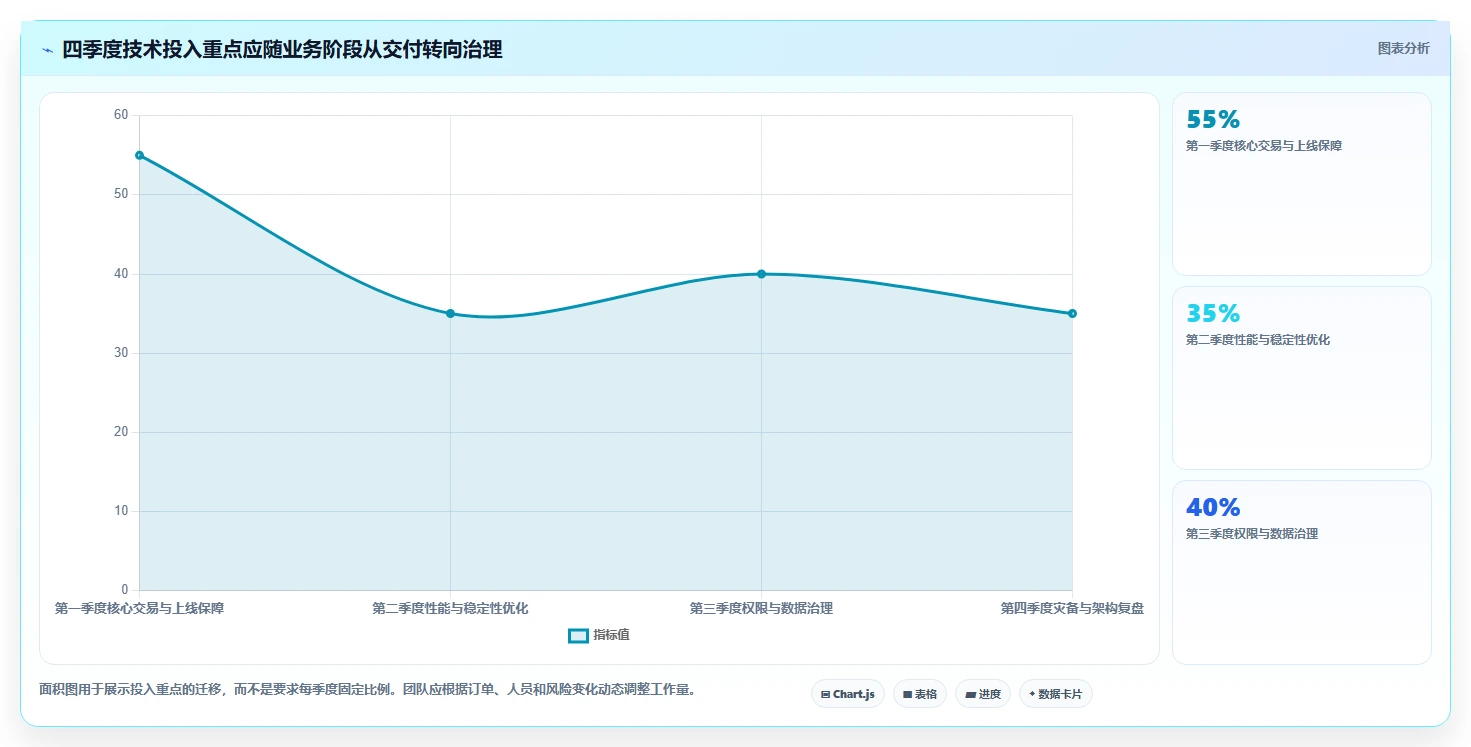Open the 55% first-quarter data card
Image resolution: width=1471 pixels, height=747 pixels.
[1302, 184]
